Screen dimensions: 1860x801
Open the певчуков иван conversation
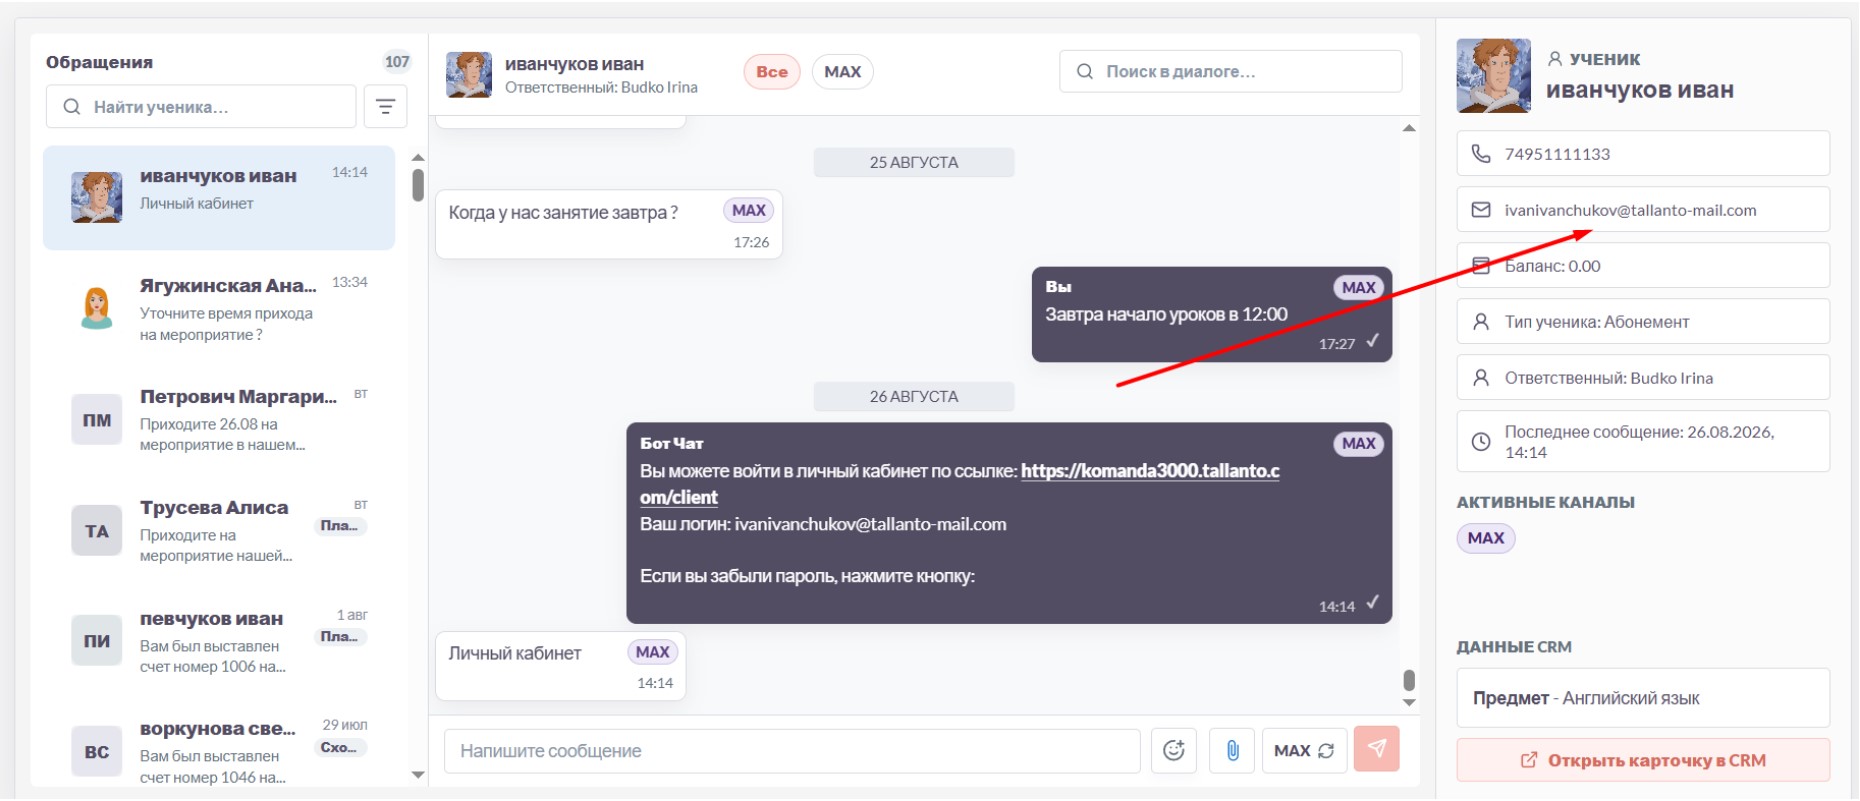point(219,641)
